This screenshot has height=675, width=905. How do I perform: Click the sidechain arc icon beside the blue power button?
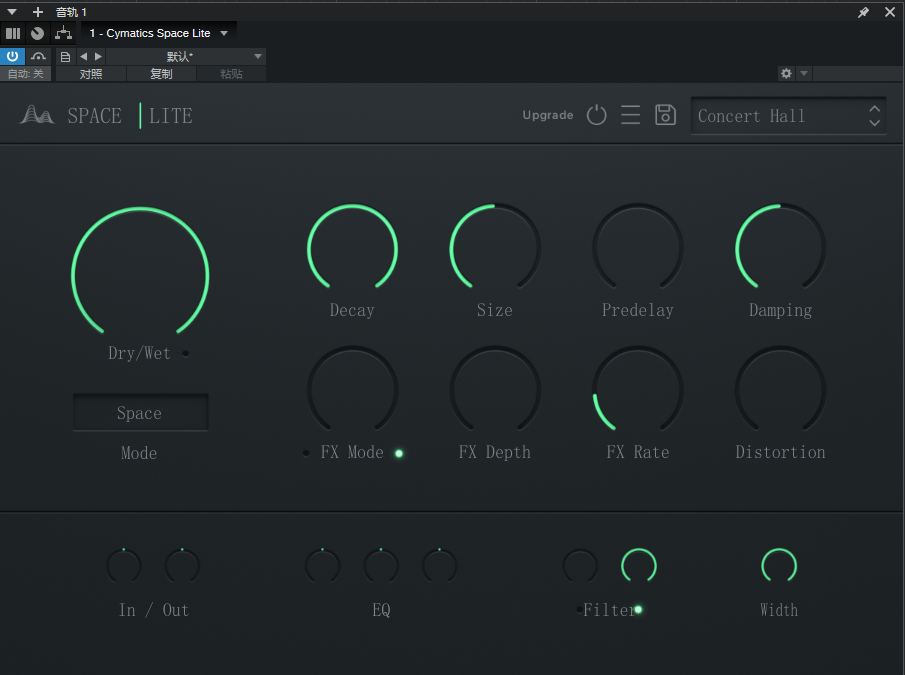pos(39,57)
